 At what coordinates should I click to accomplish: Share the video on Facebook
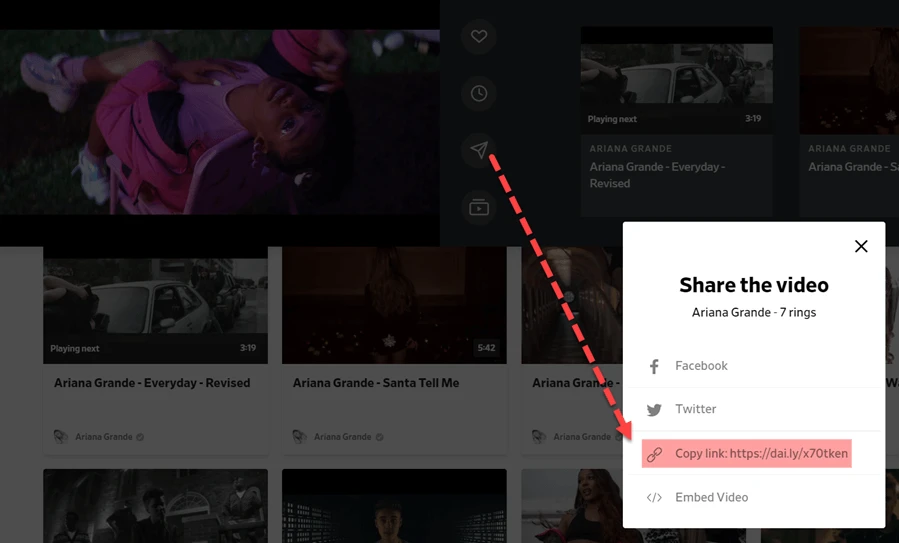(701, 366)
